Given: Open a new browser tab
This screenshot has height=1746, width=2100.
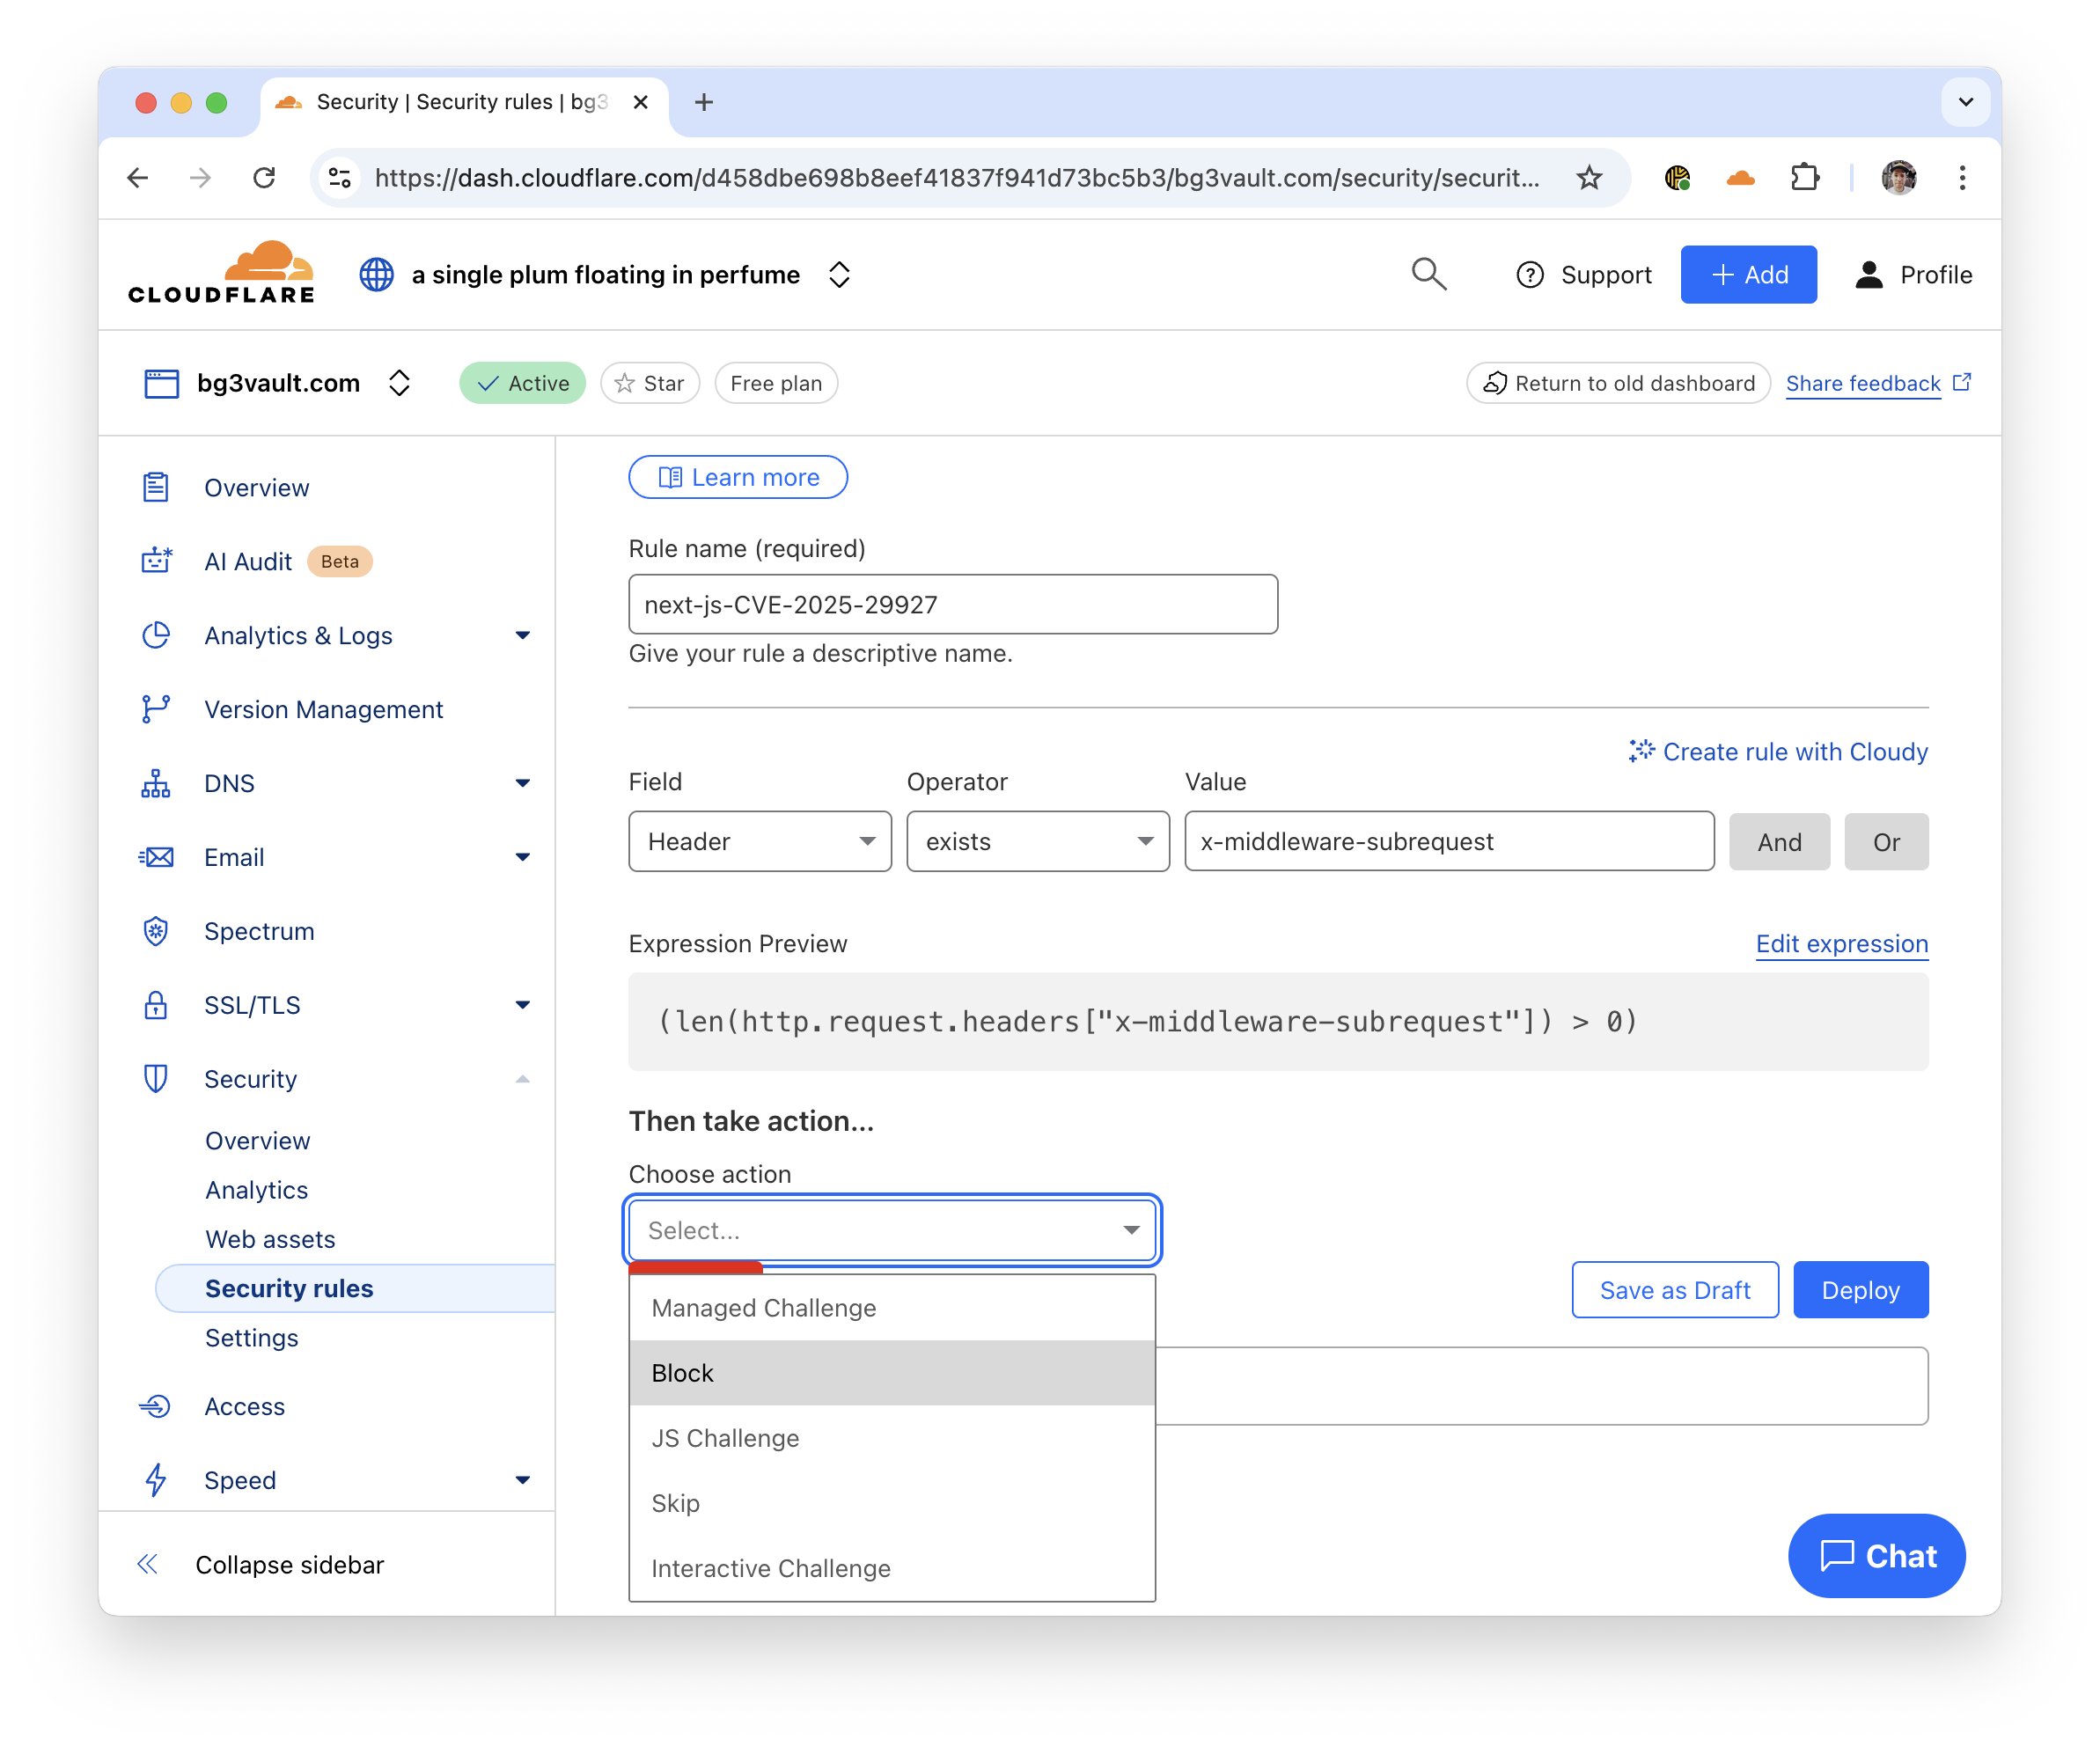Looking at the screenshot, I should [704, 102].
